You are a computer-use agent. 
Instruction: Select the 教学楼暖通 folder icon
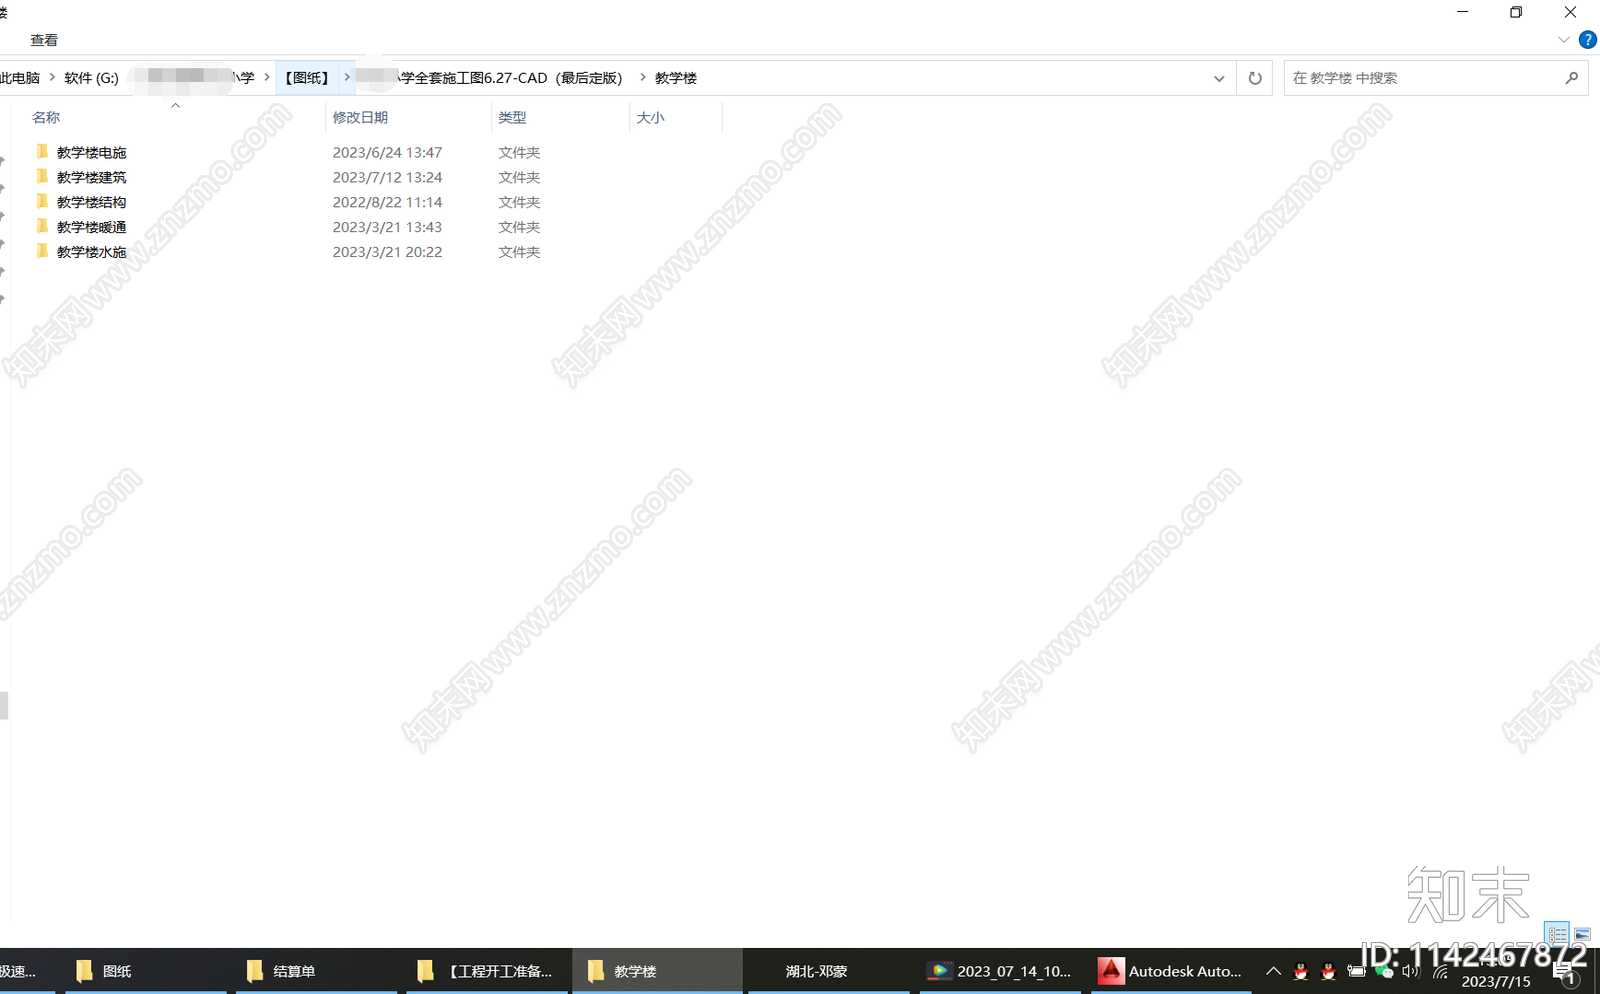(x=42, y=227)
